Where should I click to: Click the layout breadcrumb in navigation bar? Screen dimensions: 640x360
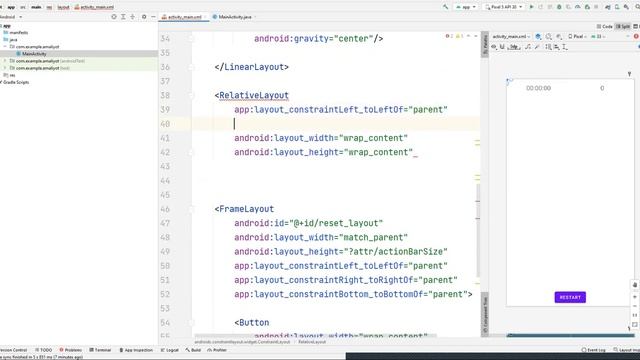[63, 7]
